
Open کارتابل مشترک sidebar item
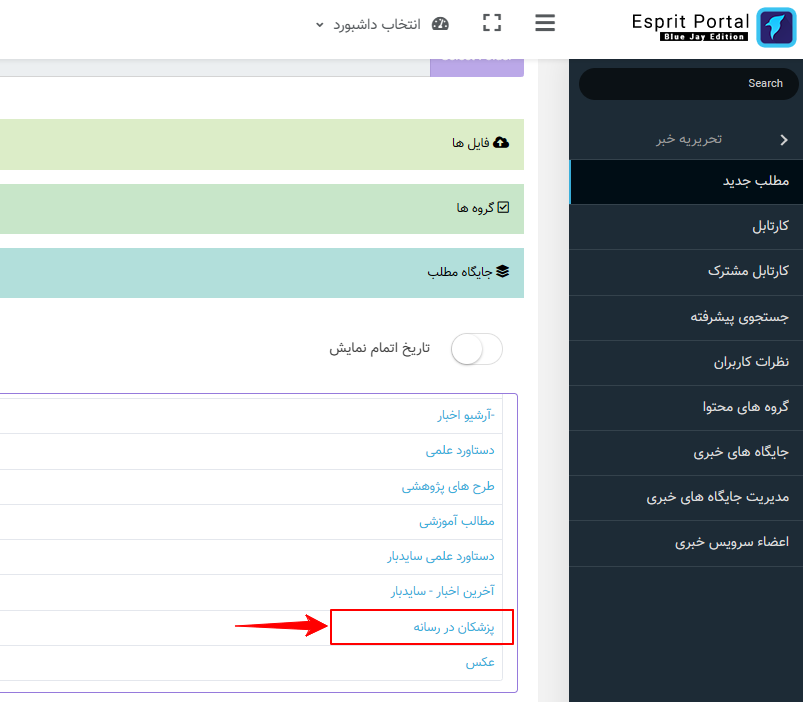pos(686,272)
